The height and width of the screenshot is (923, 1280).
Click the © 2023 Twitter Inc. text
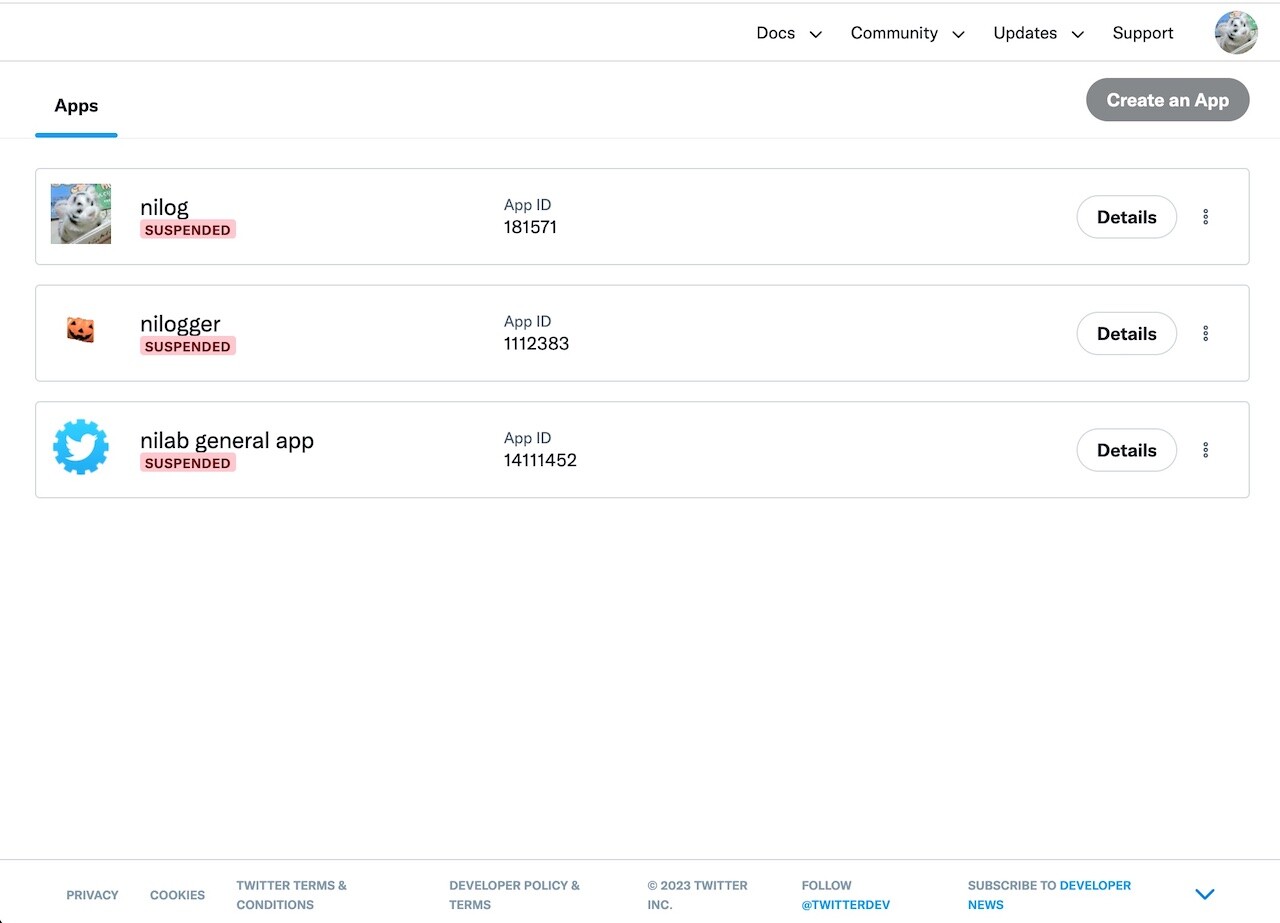[697, 895]
